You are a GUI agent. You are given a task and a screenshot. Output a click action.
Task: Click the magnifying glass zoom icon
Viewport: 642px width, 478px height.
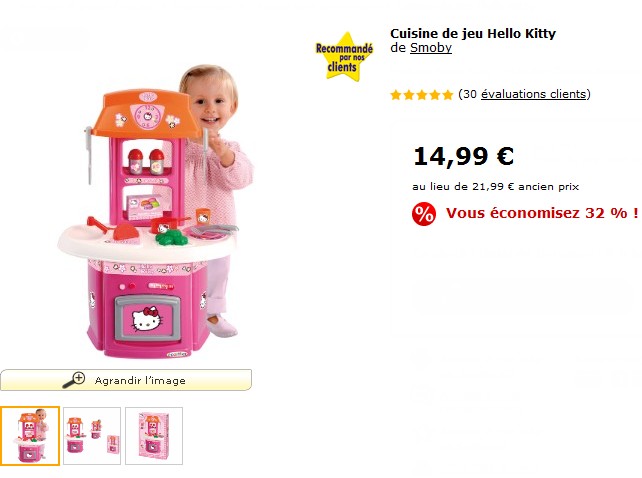(x=74, y=380)
